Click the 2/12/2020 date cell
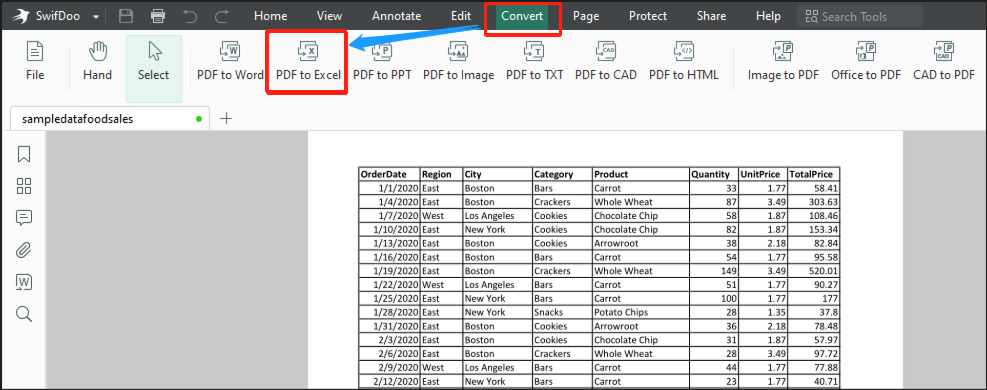This screenshot has height=390, width=987. coord(389,381)
